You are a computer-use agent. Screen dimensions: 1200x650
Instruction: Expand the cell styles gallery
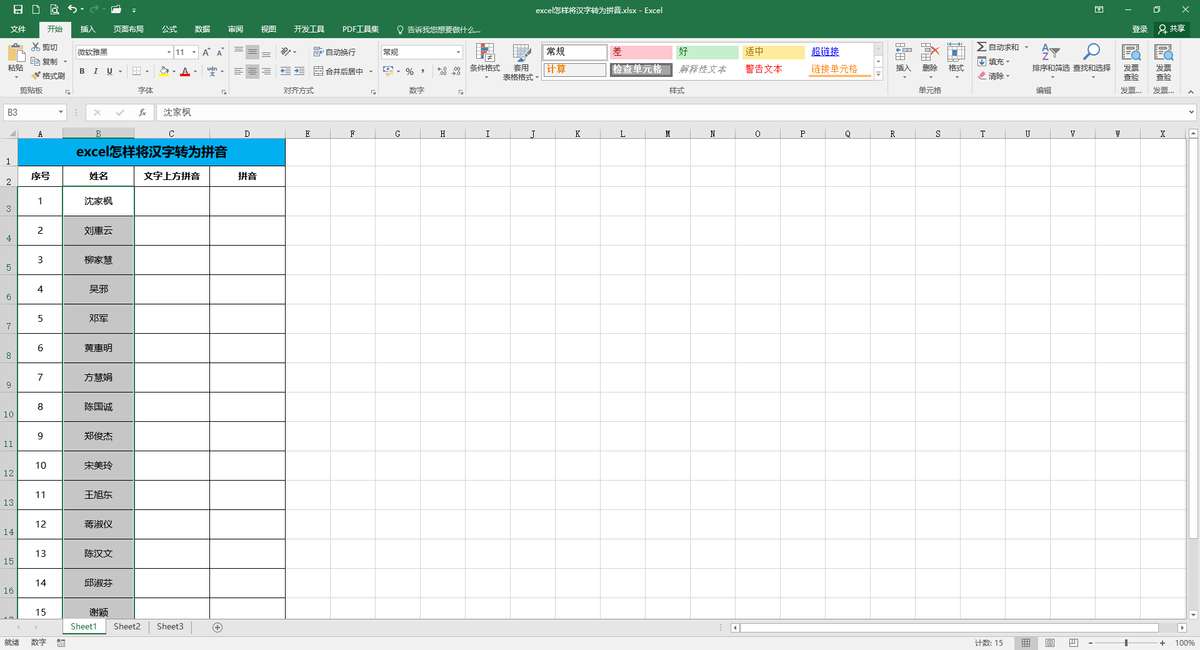(878, 73)
